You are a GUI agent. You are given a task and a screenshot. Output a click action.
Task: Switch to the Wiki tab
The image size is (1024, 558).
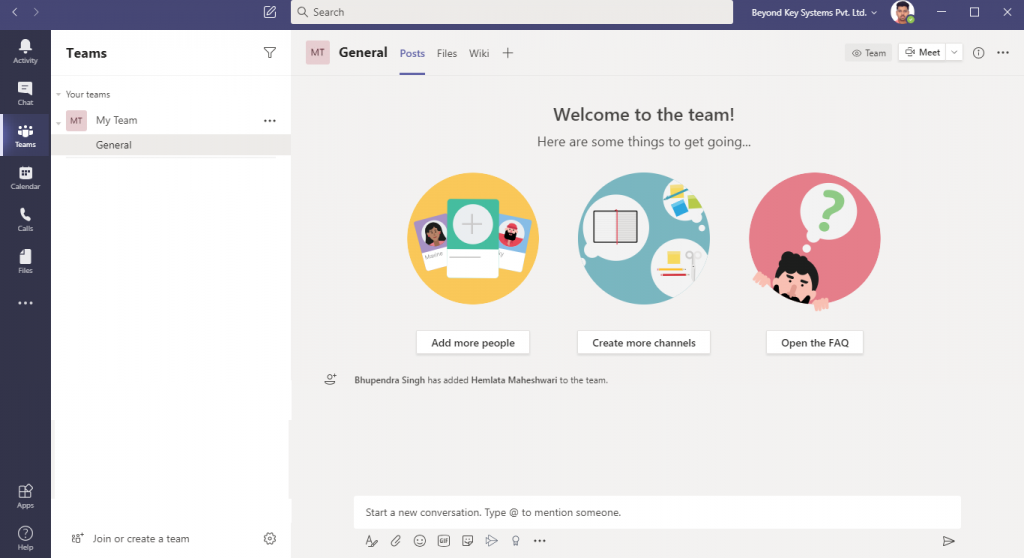point(479,54)
